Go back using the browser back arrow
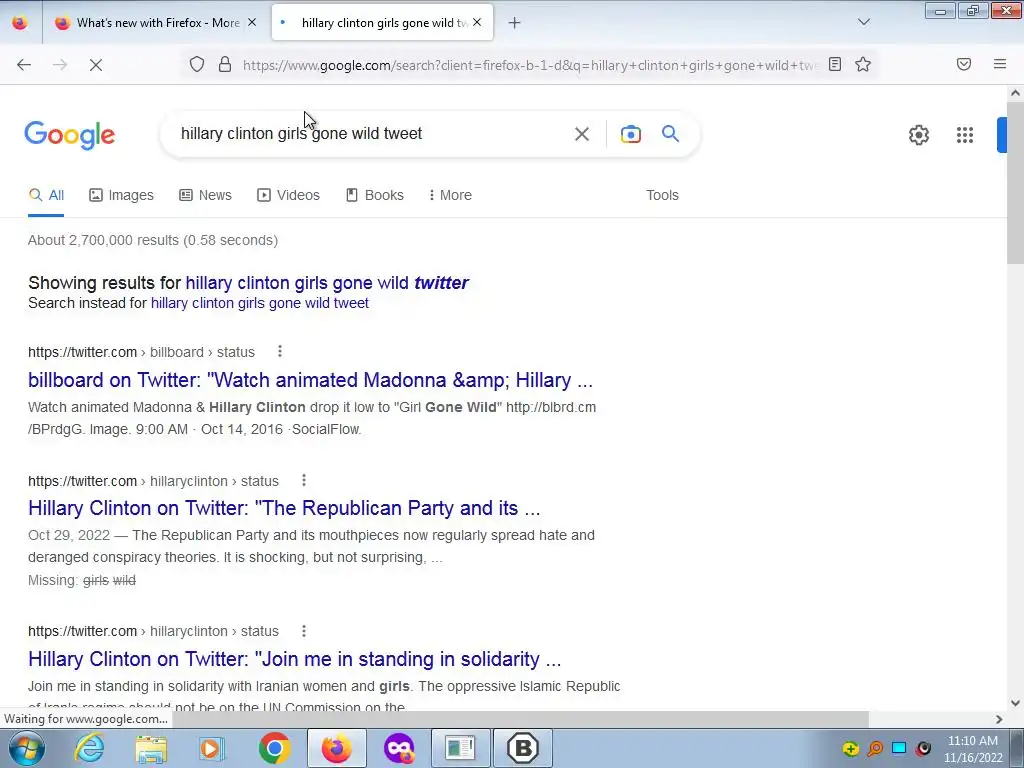This screenshot has height=768, width=1024. click(x=24, y=64)
